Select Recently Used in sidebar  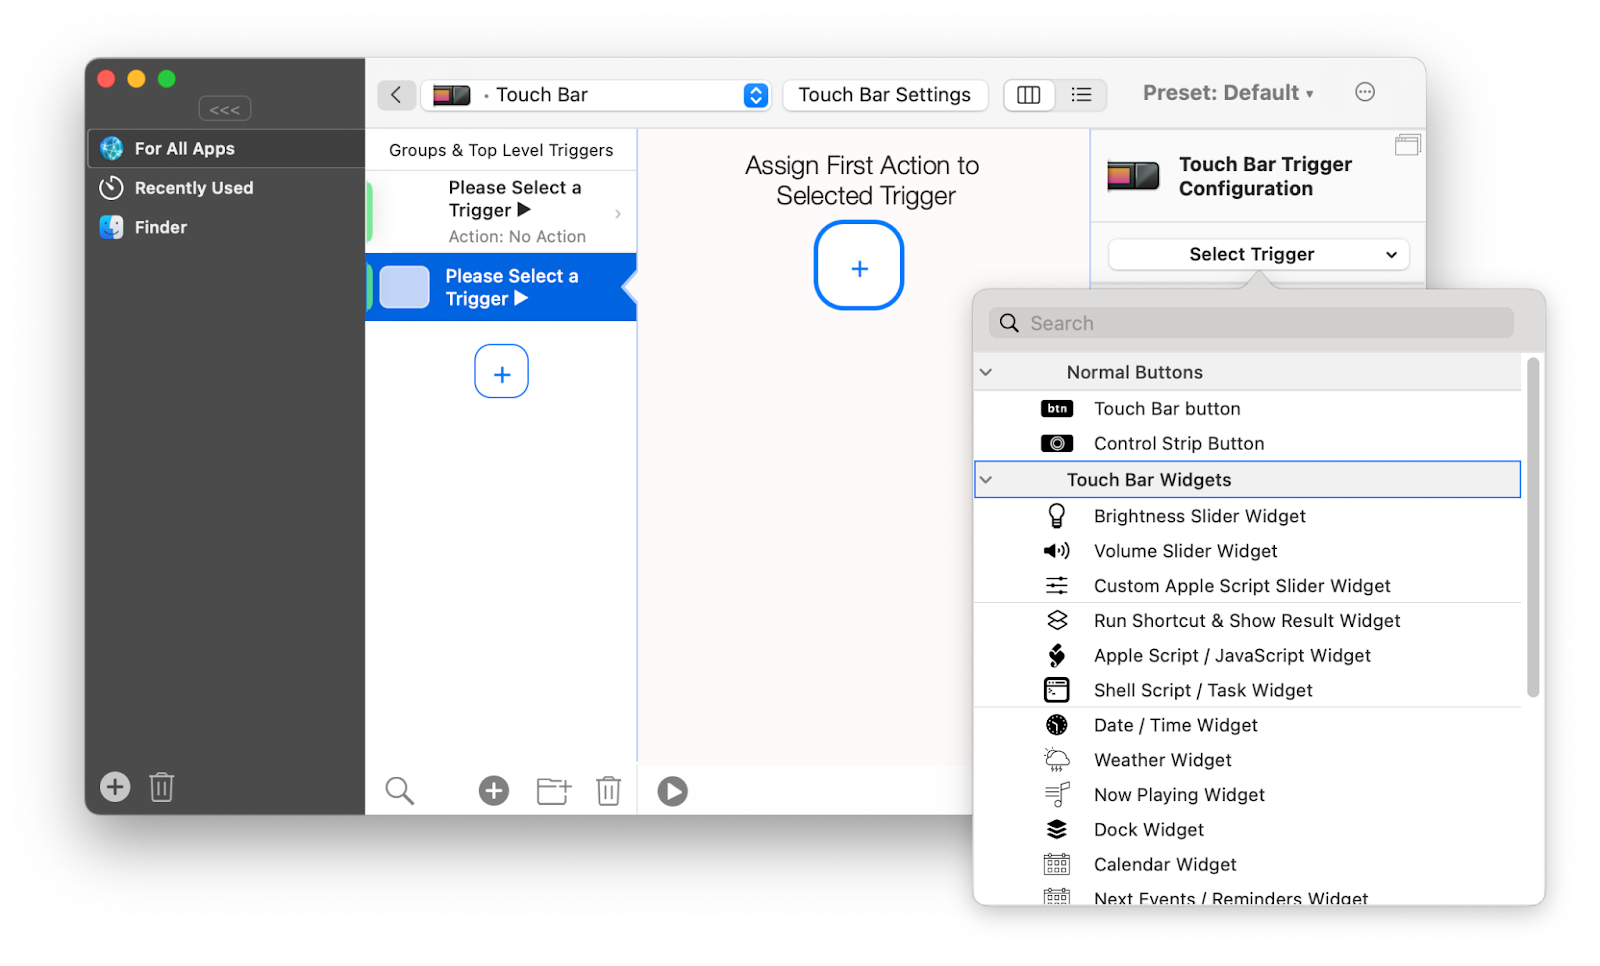click(x=226, y=188)
